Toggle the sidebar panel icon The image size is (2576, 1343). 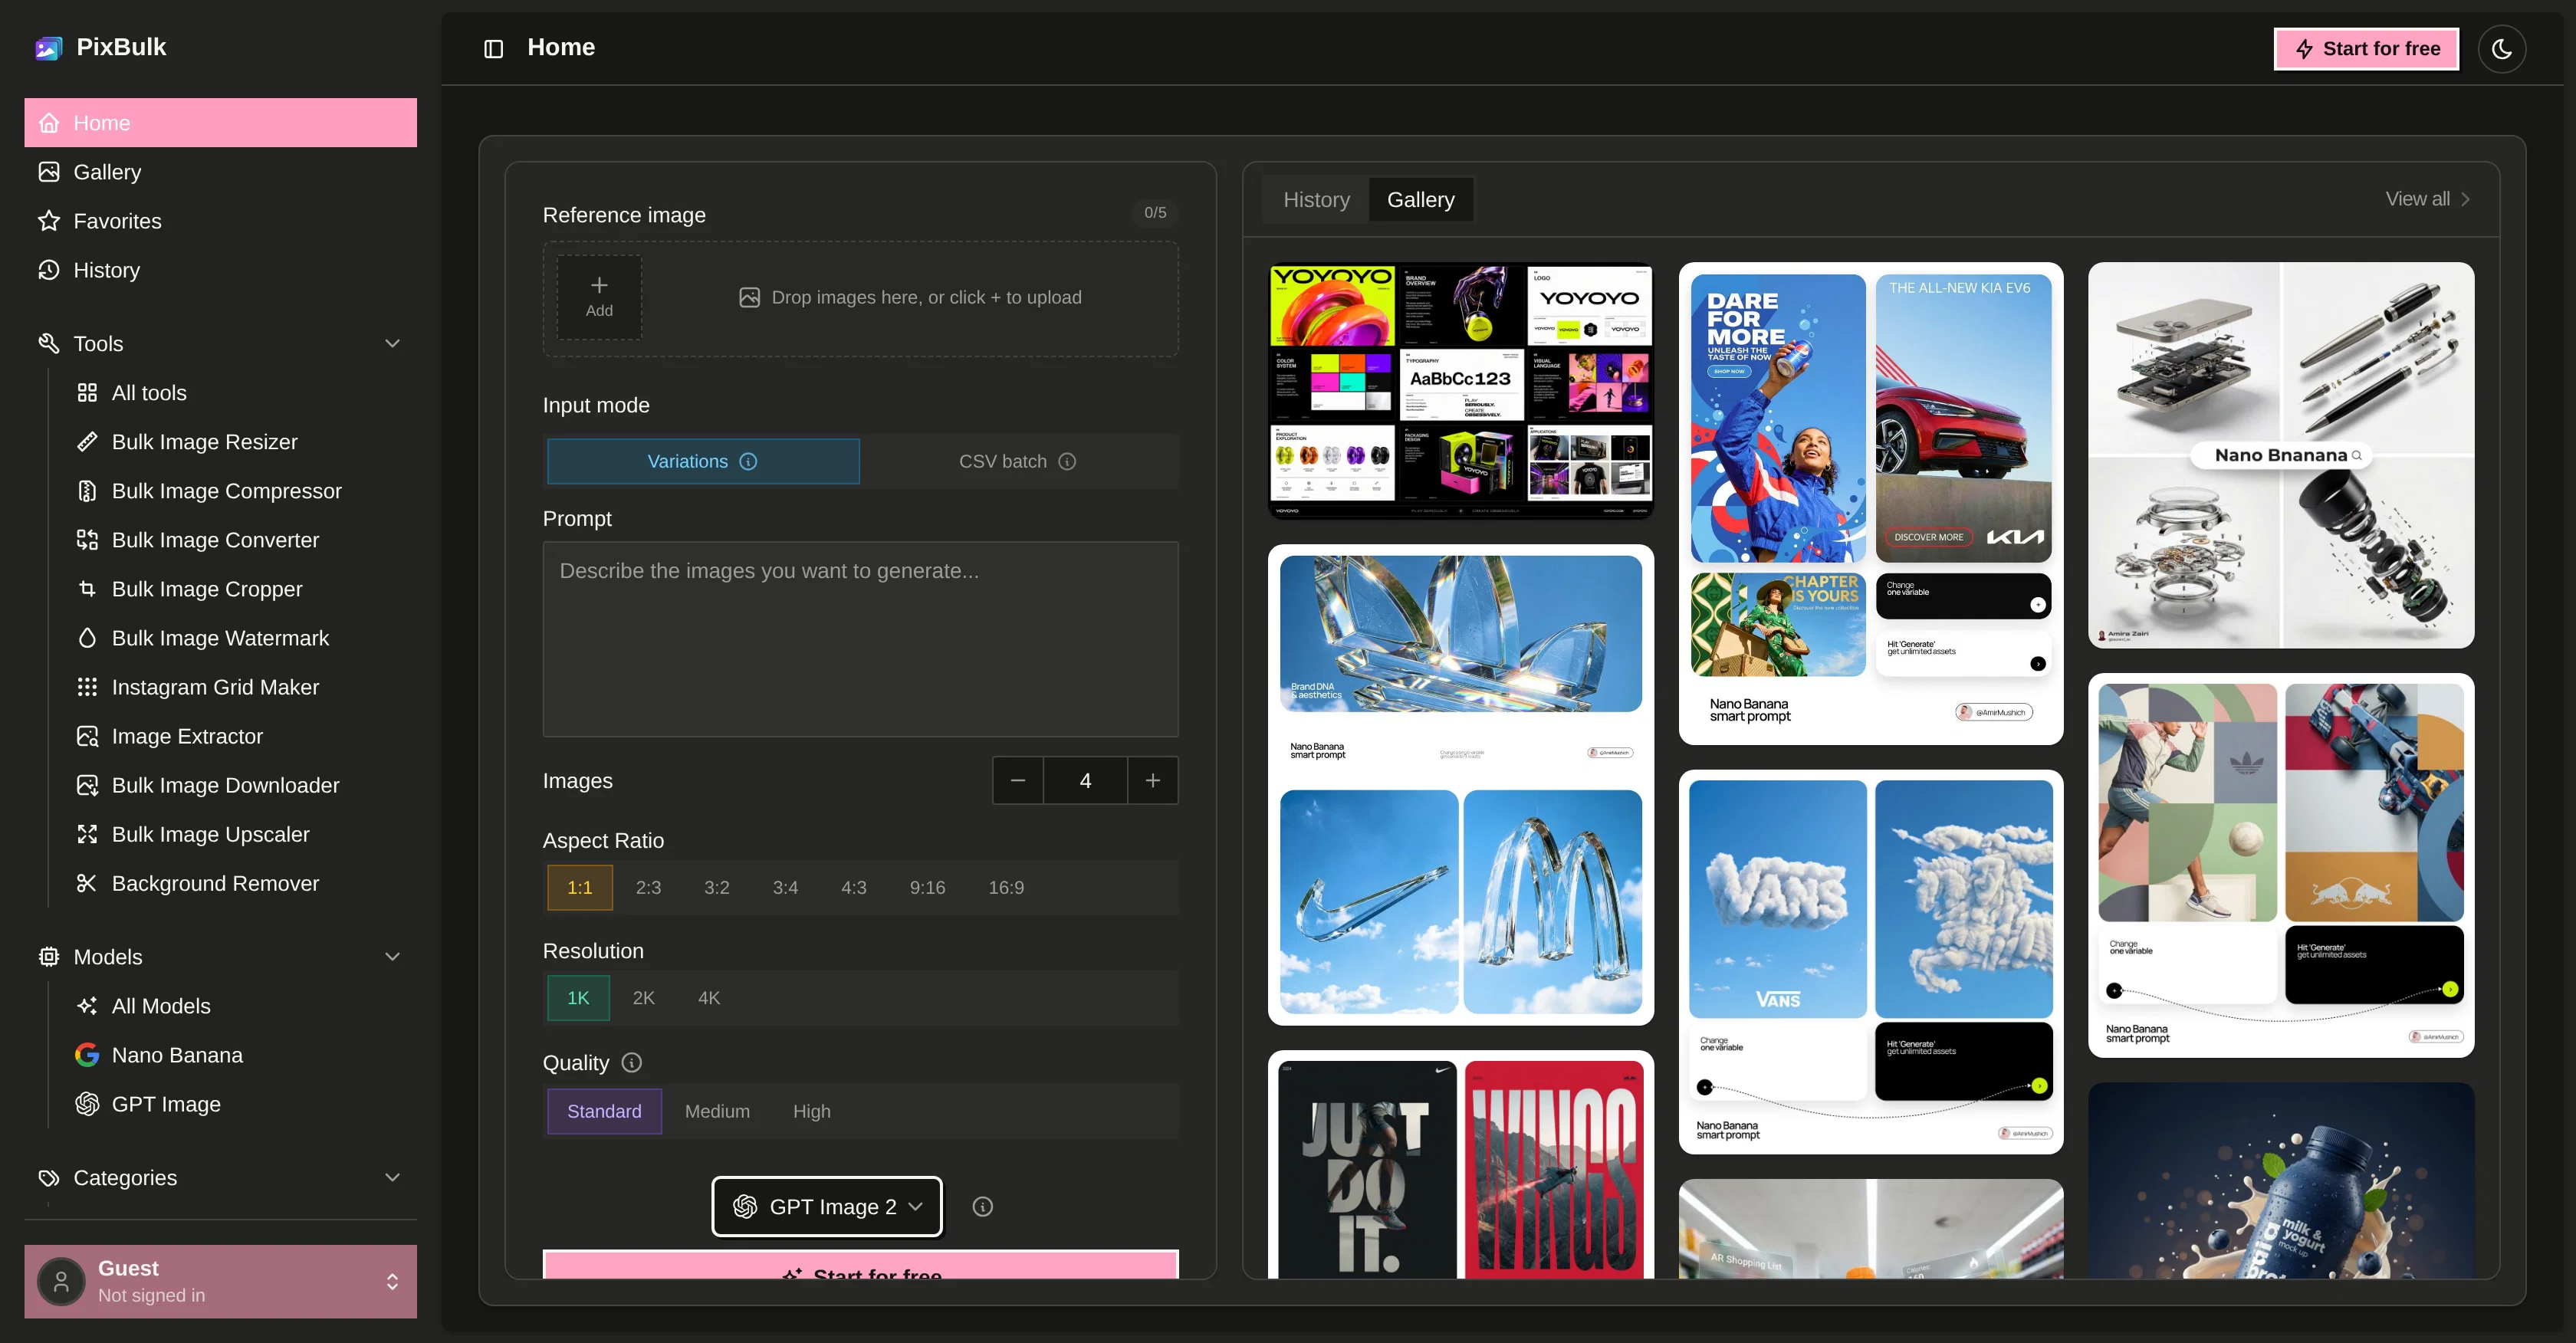[493, 49]
